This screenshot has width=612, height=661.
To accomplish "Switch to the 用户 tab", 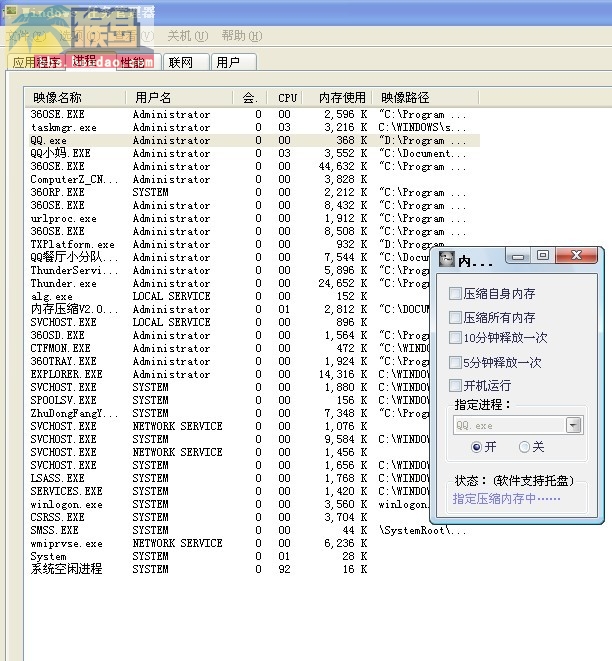I will [233, 62].
